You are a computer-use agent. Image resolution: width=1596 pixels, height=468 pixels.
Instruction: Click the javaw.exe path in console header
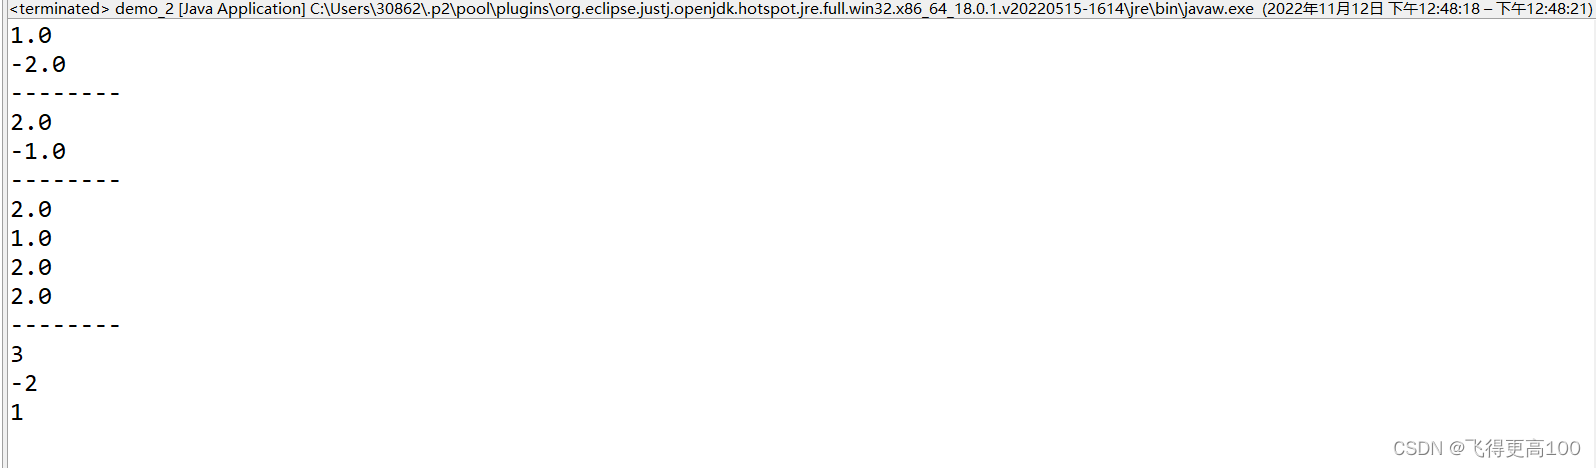[x=782, y=9]
